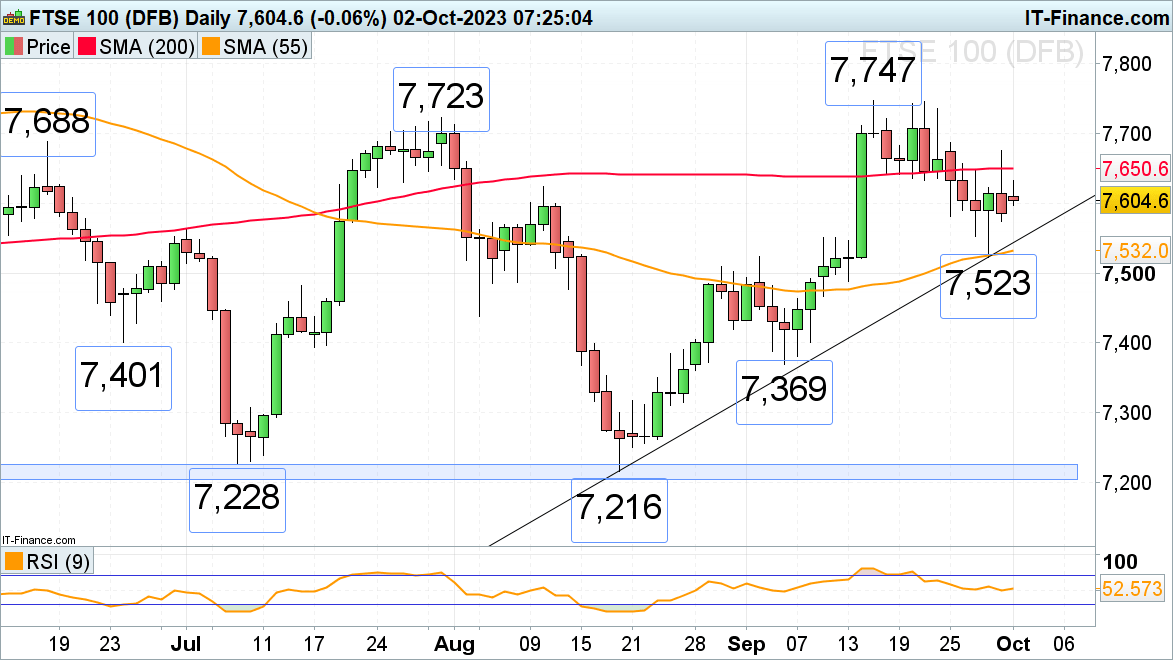Click the 7,800 price axis label

(x=1127, y=64)
